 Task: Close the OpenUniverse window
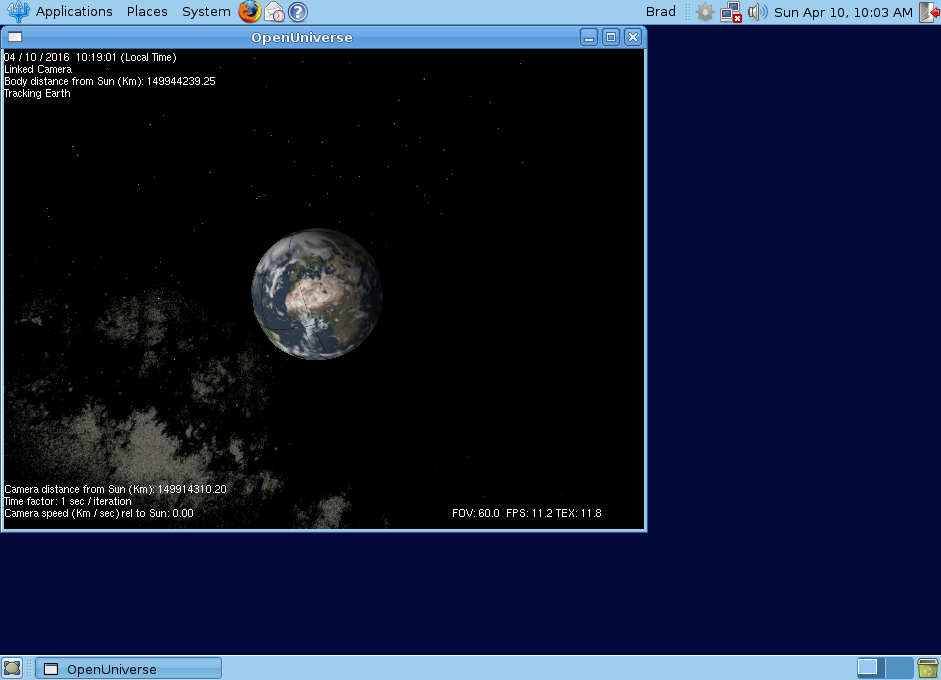coord(633,37)
